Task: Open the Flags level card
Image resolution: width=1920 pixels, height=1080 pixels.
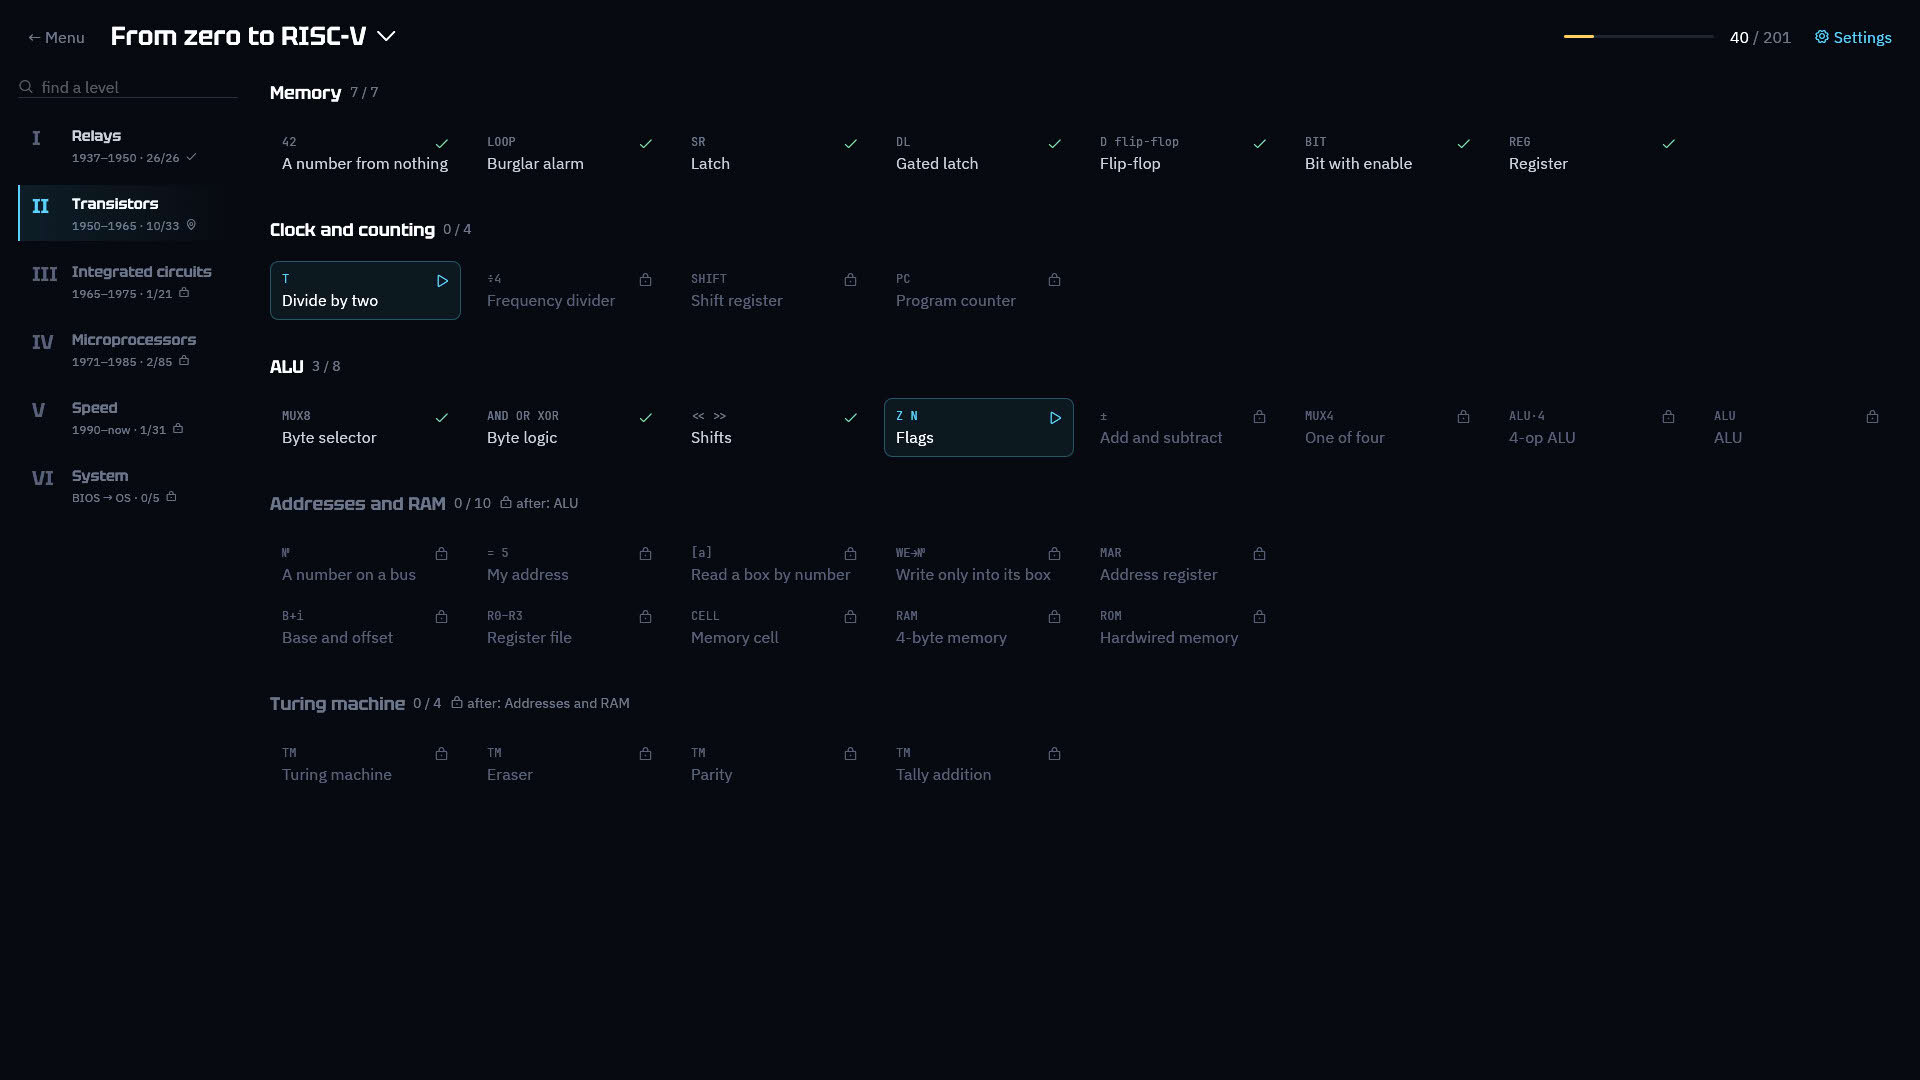Action: pos(978,428)
